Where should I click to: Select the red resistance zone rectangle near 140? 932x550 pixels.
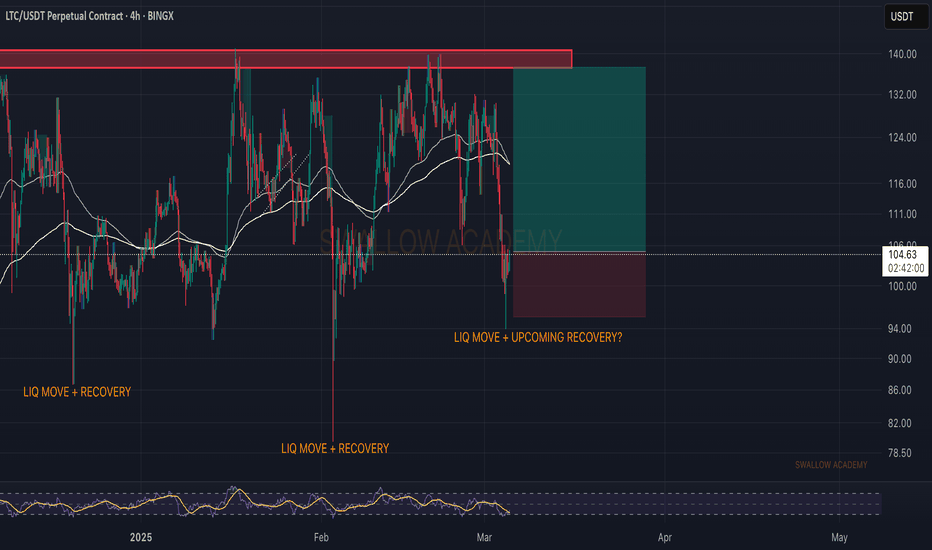click(x=285, y=59)
